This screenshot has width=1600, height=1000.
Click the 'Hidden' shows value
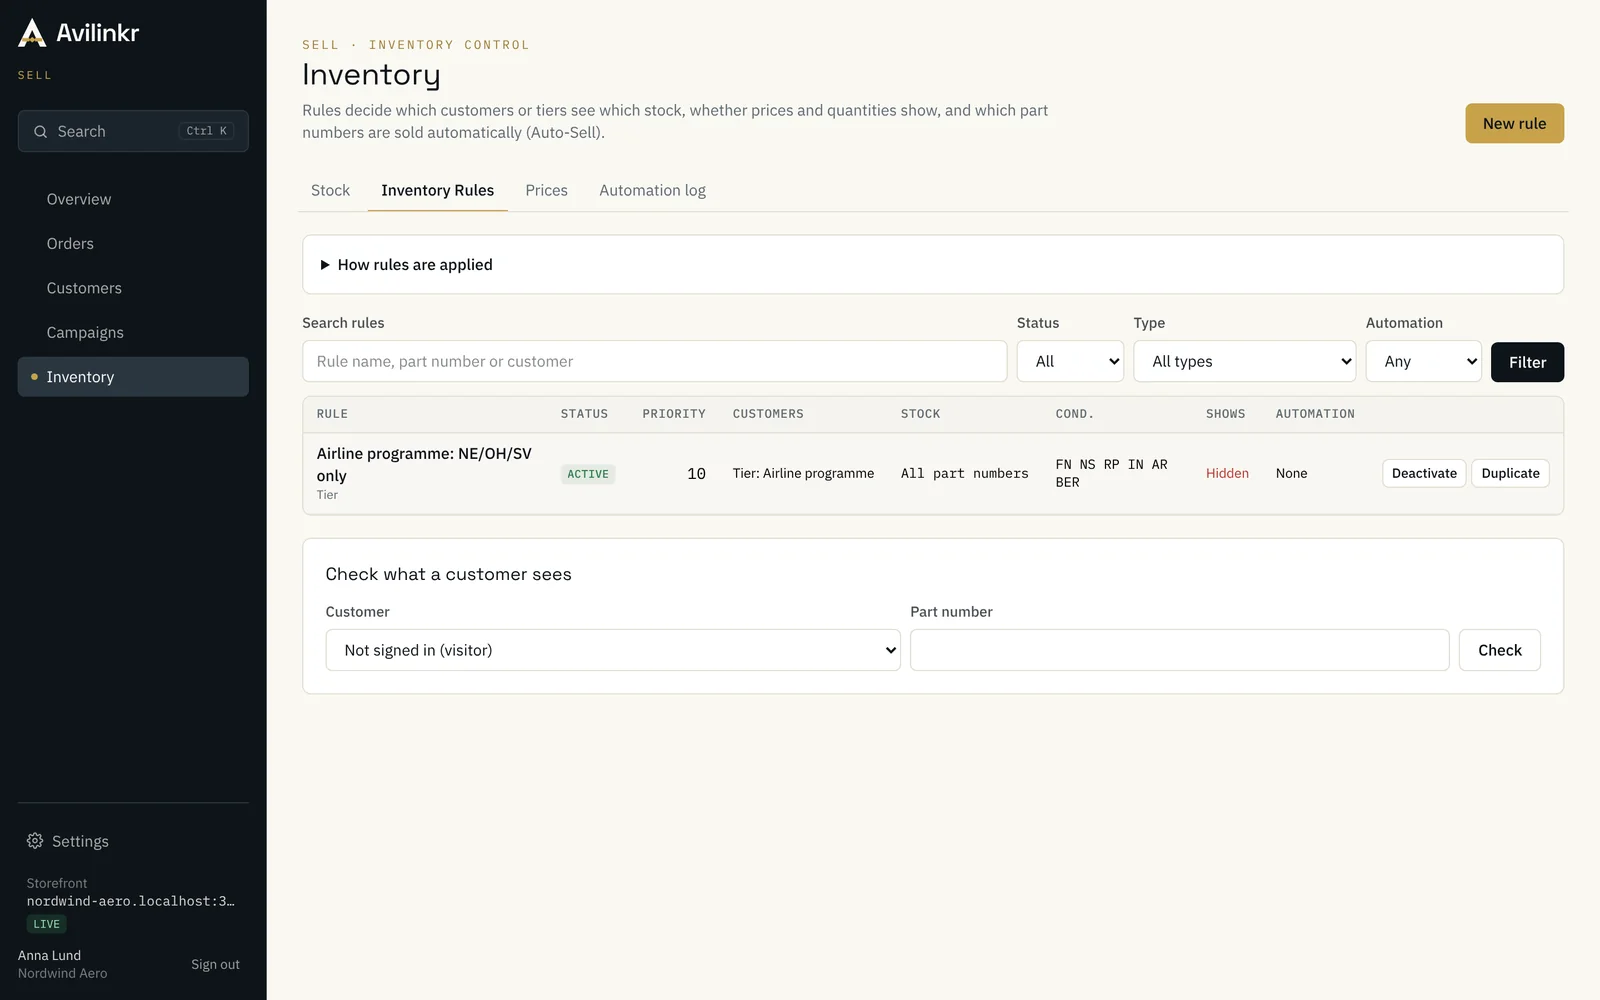point(1227,474)
